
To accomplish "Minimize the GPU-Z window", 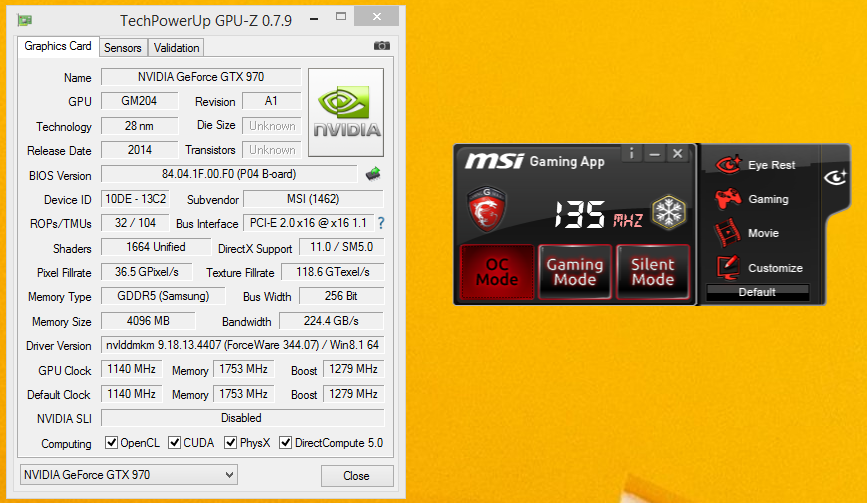I will tap(314, 19).
